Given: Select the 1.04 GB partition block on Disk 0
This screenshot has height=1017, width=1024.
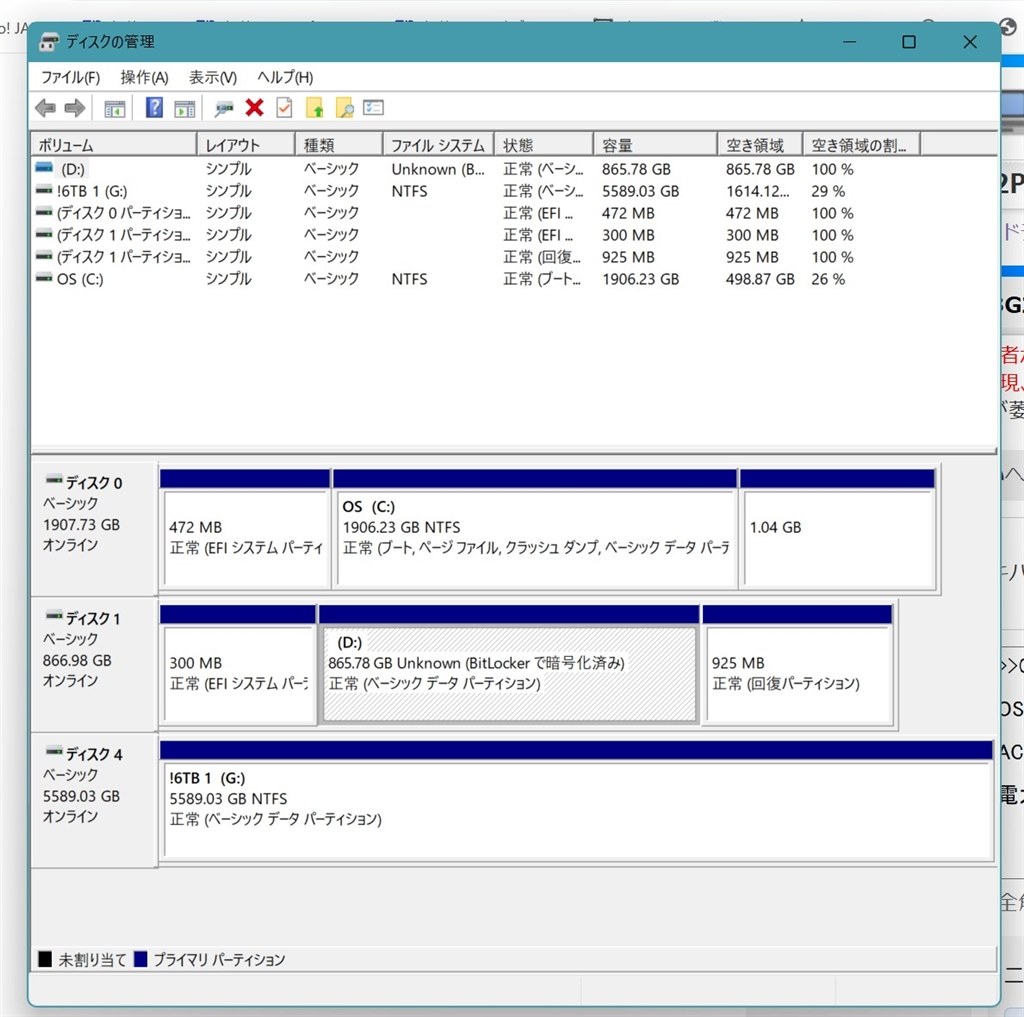Looking at the screenshot, I should click(838, 528).
